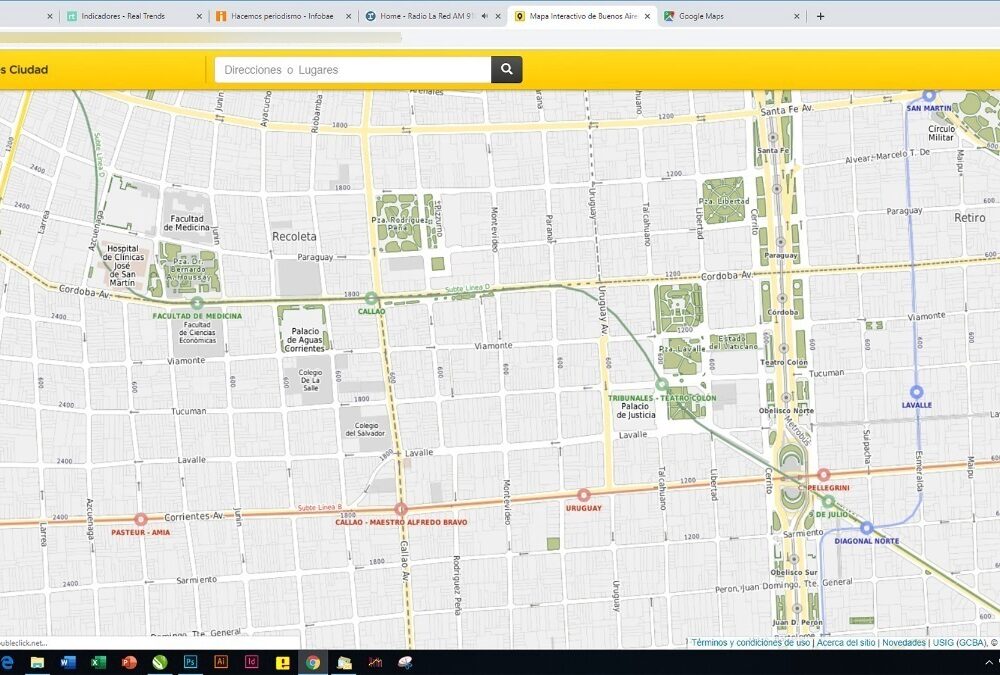Image resolution: width=1000 pixels, height=675 pixels.
Task: Click the Callao - Maestro Alfredo Bravo station marker
Action: [401, 509]
